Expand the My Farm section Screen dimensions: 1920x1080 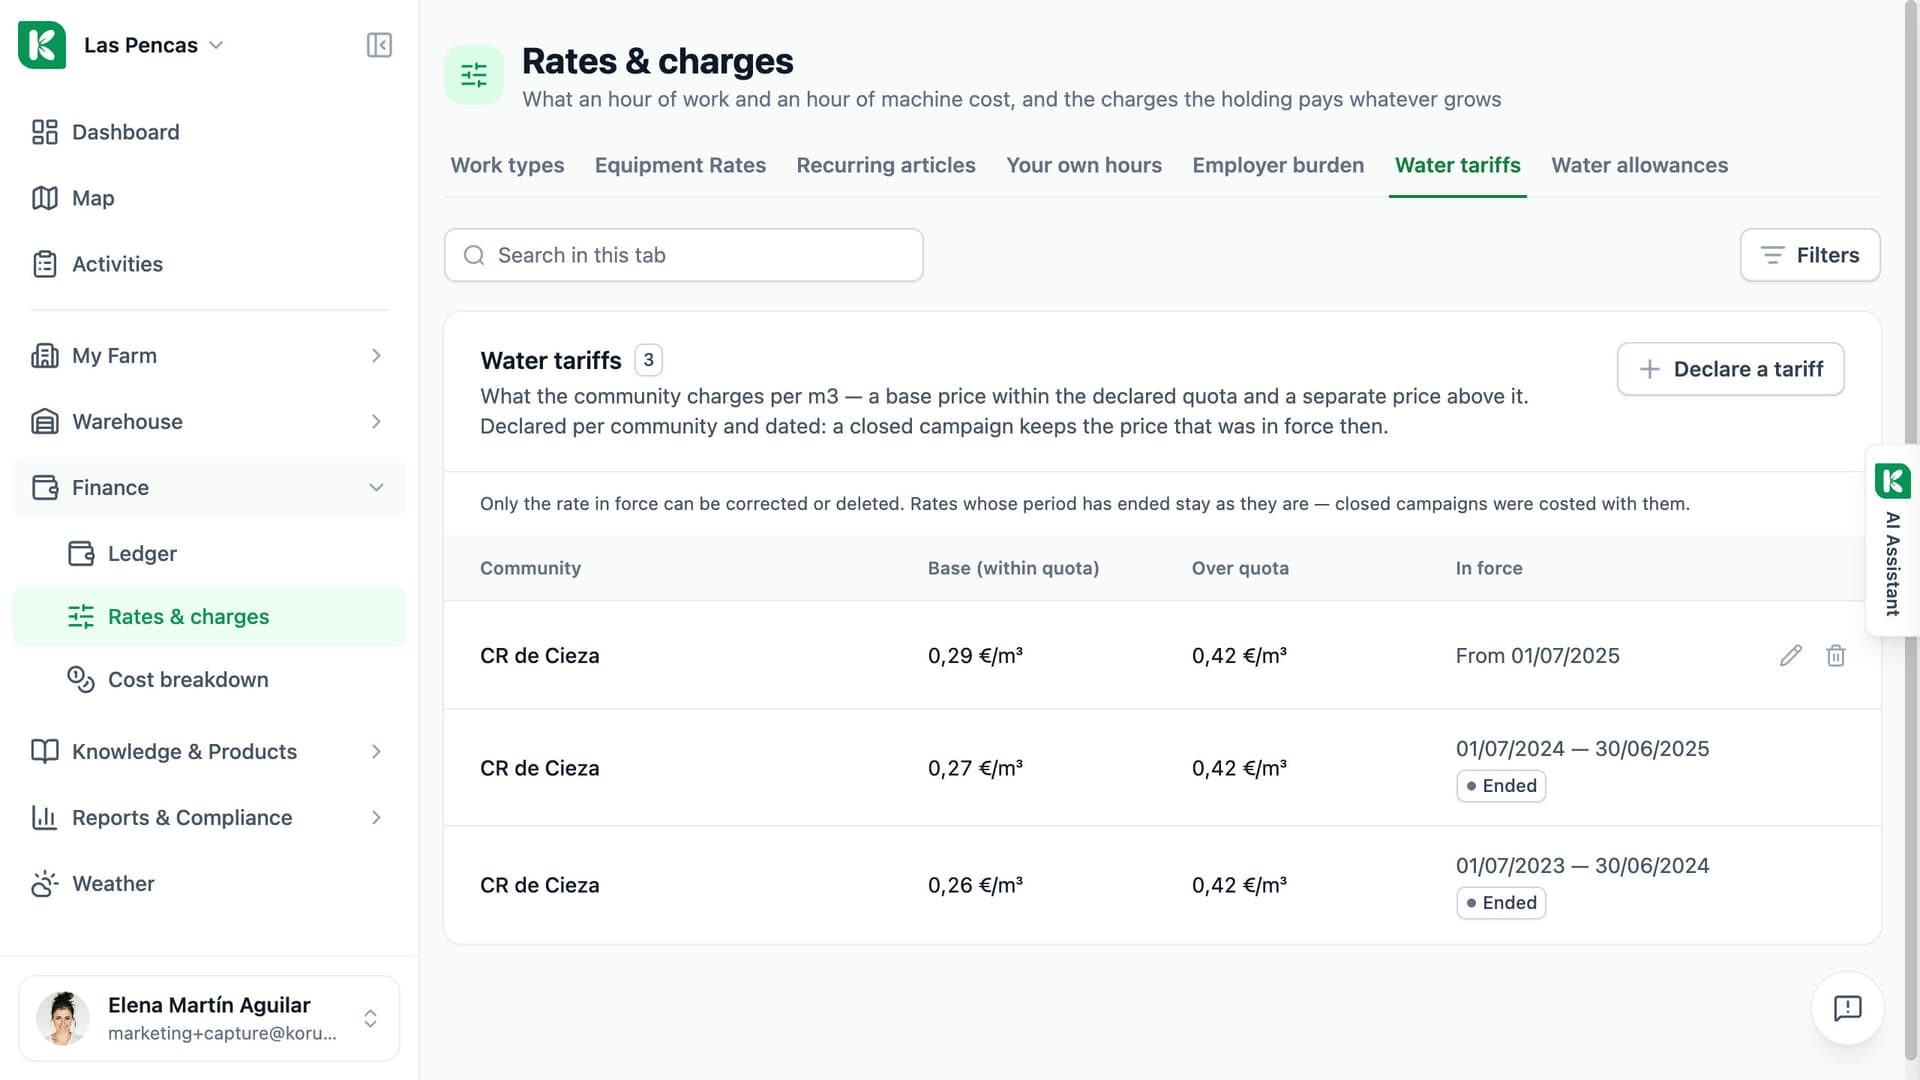(209, 356)
